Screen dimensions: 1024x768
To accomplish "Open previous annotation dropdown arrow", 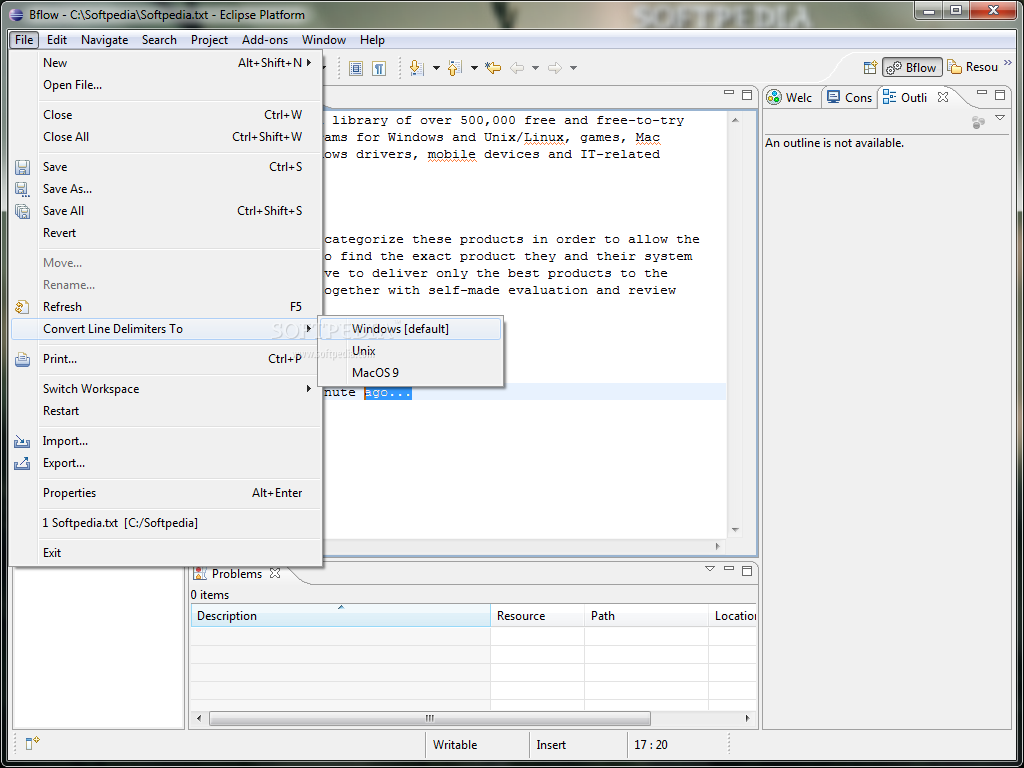I will pyautogui.click(x=474, y=68).
